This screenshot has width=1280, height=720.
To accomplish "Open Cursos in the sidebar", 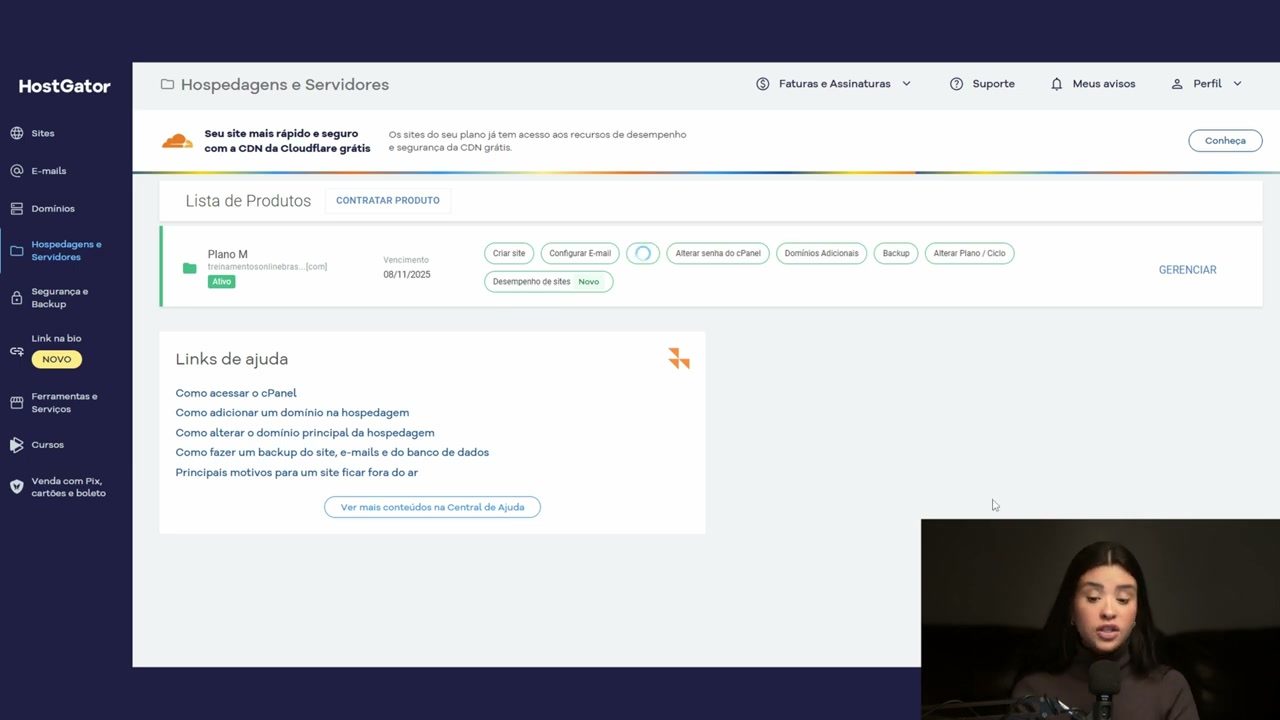I will (47, 445).
